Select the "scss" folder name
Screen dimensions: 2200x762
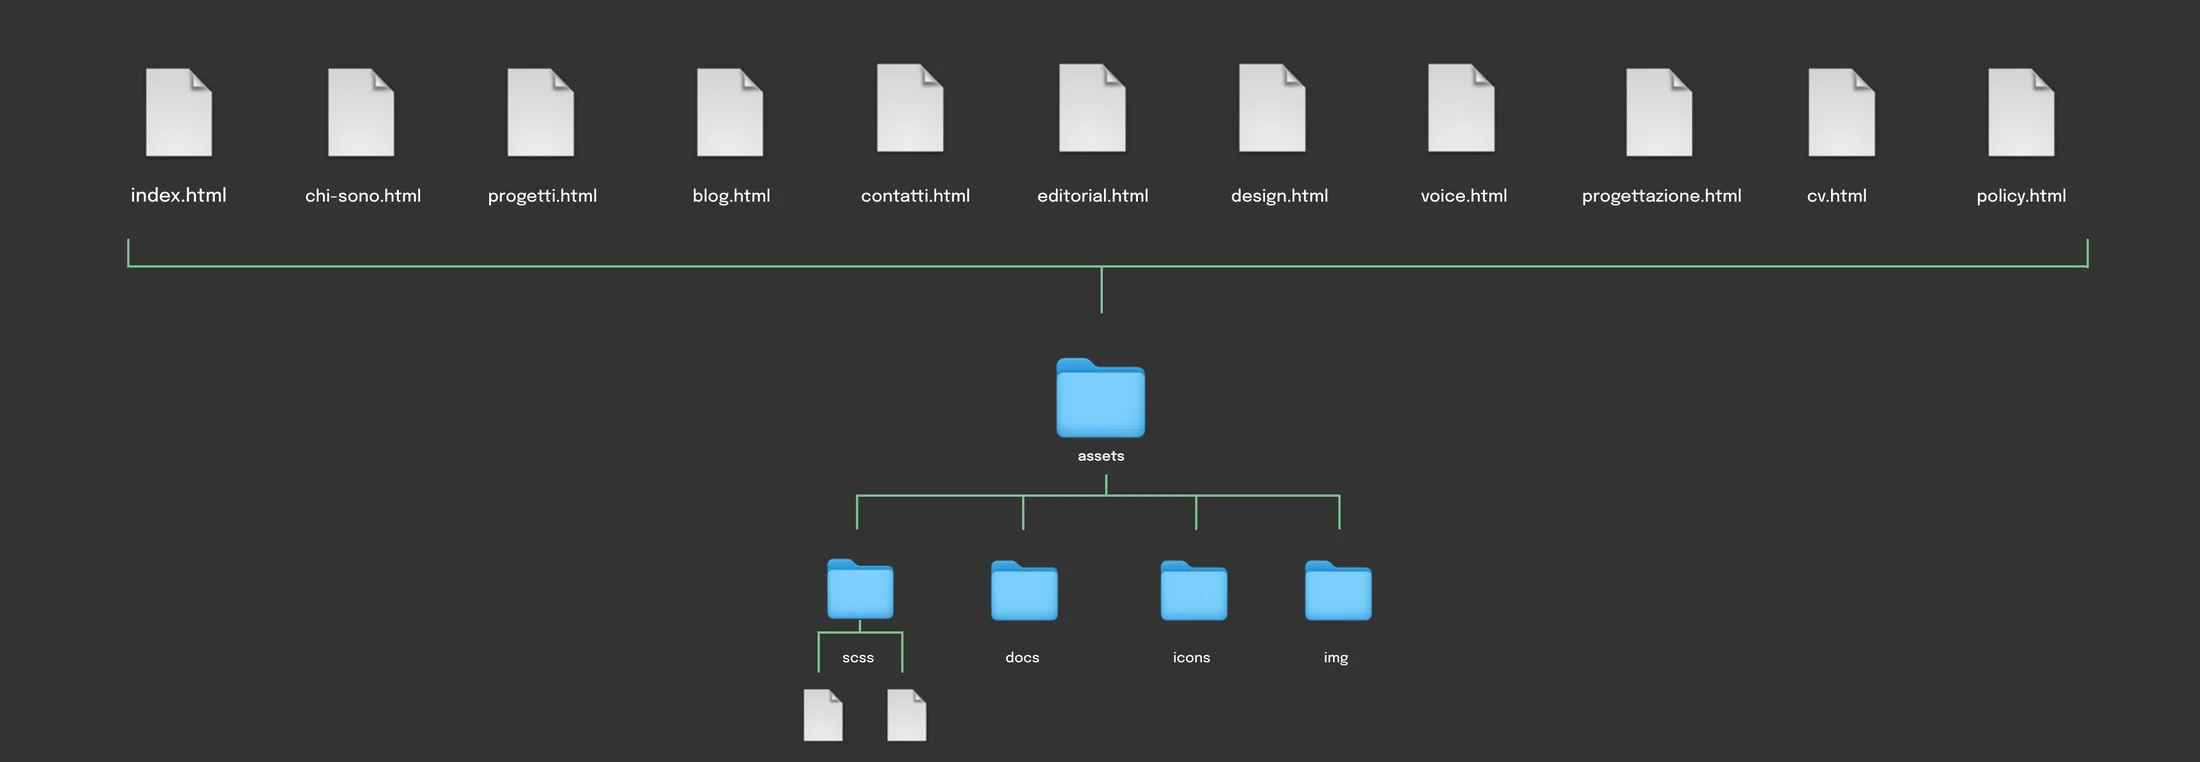858,658
